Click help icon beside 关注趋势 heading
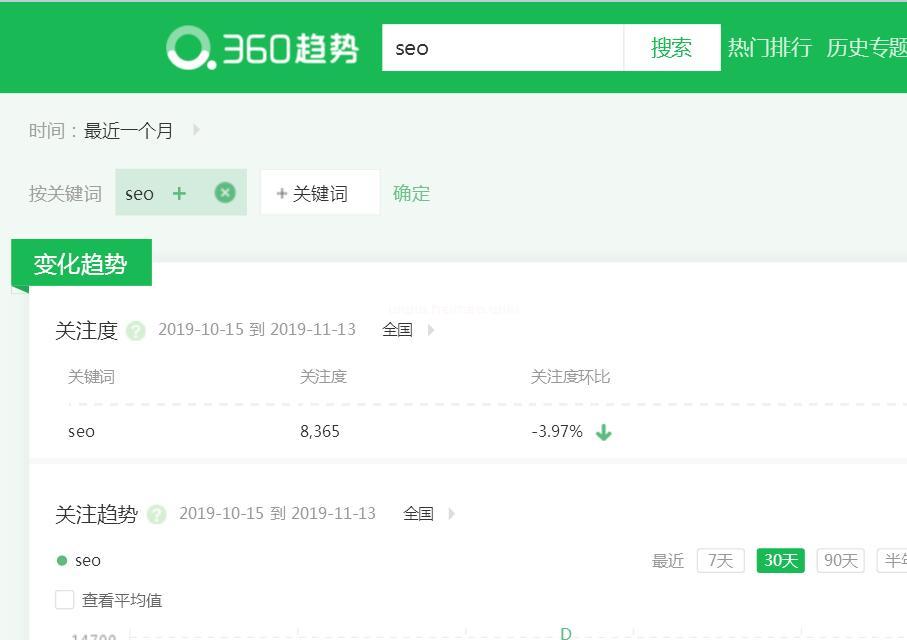Screen dimensions: 907x640 coord(157,515)
